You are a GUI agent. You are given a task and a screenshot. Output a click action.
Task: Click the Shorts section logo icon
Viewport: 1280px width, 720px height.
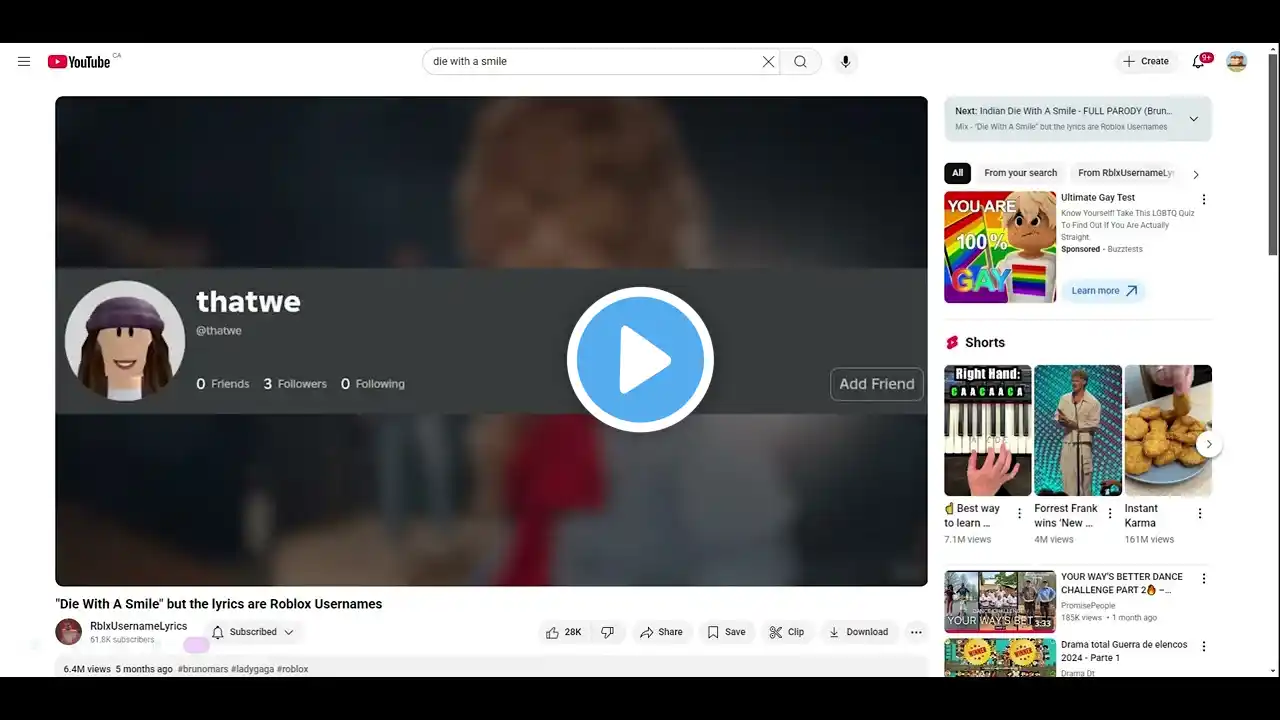(952, 343)
